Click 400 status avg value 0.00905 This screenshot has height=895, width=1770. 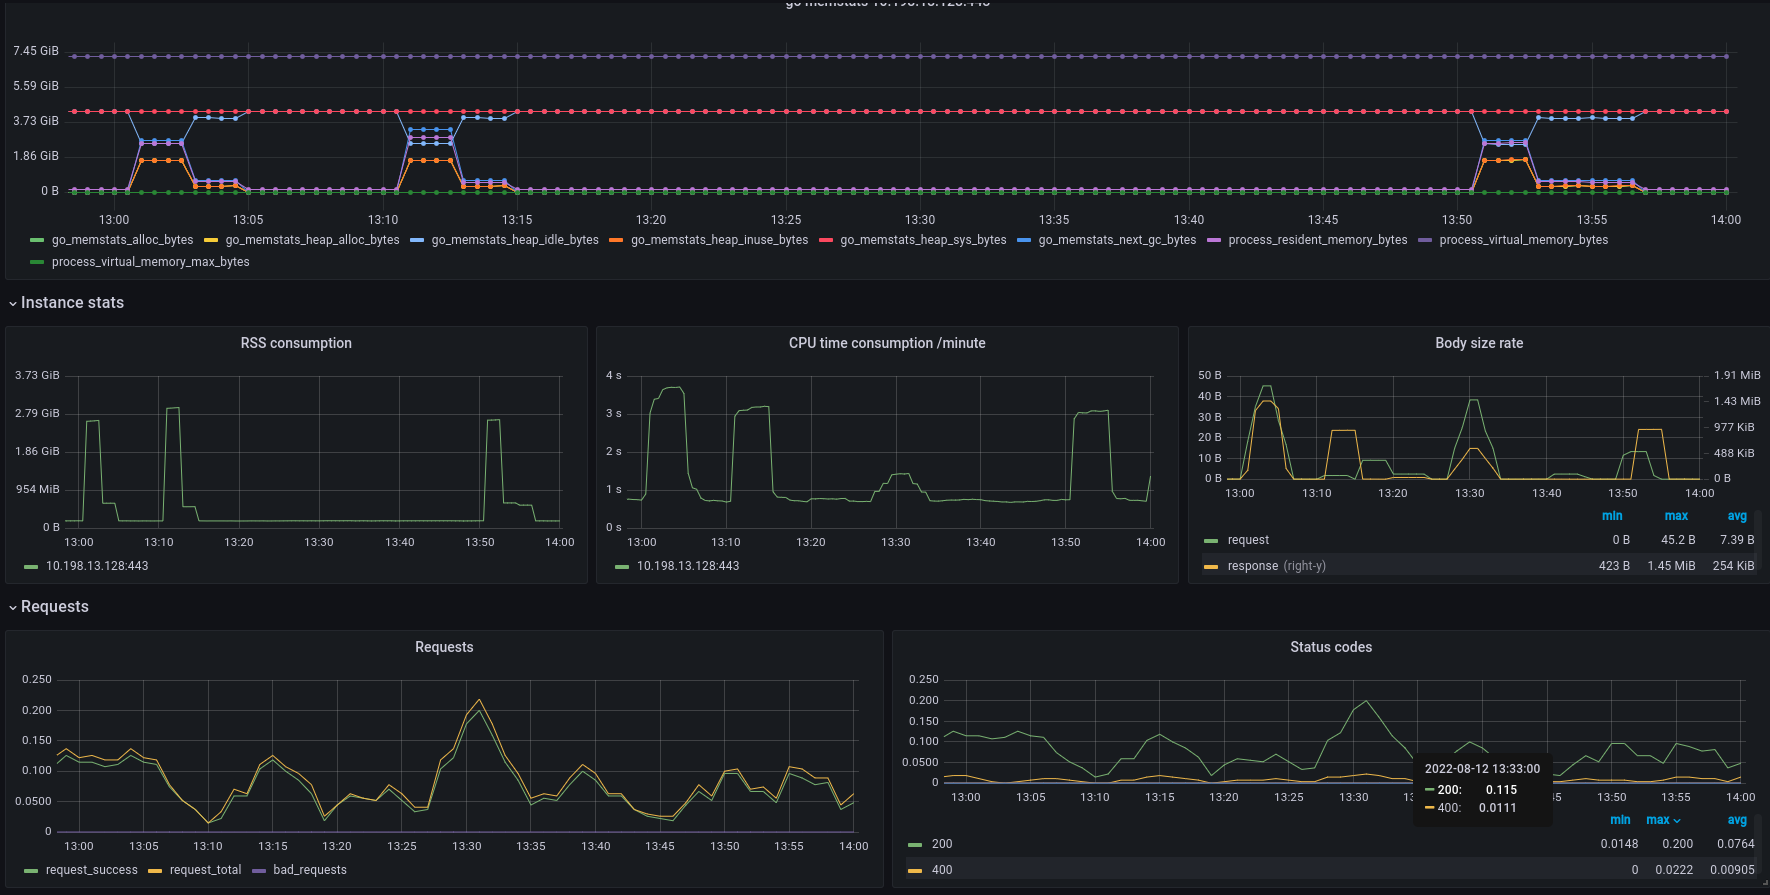point(1732,870)
